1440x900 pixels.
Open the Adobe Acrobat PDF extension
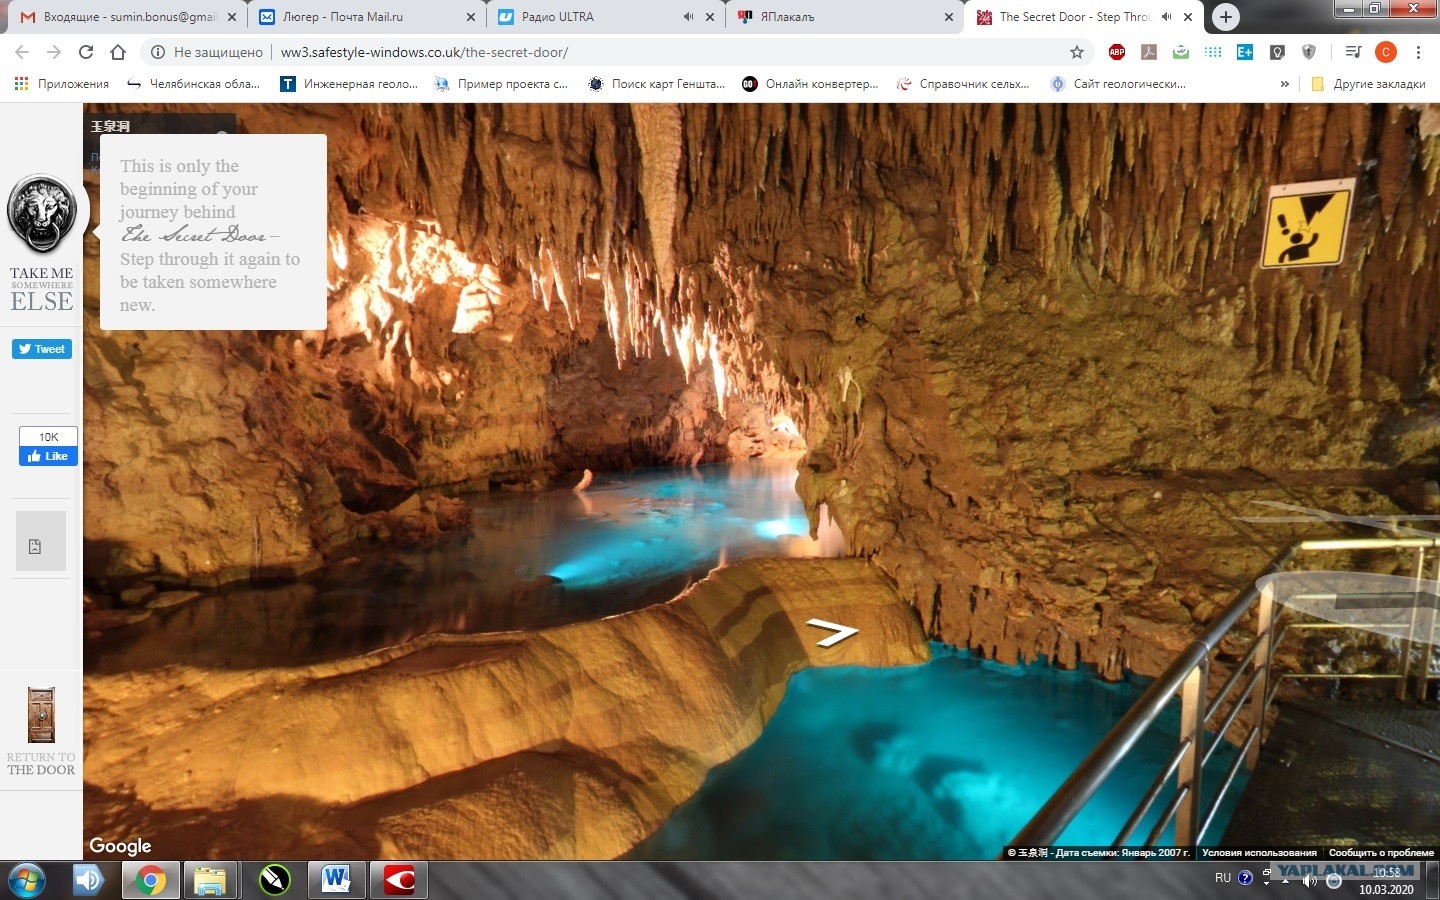tap(1149, 52)
